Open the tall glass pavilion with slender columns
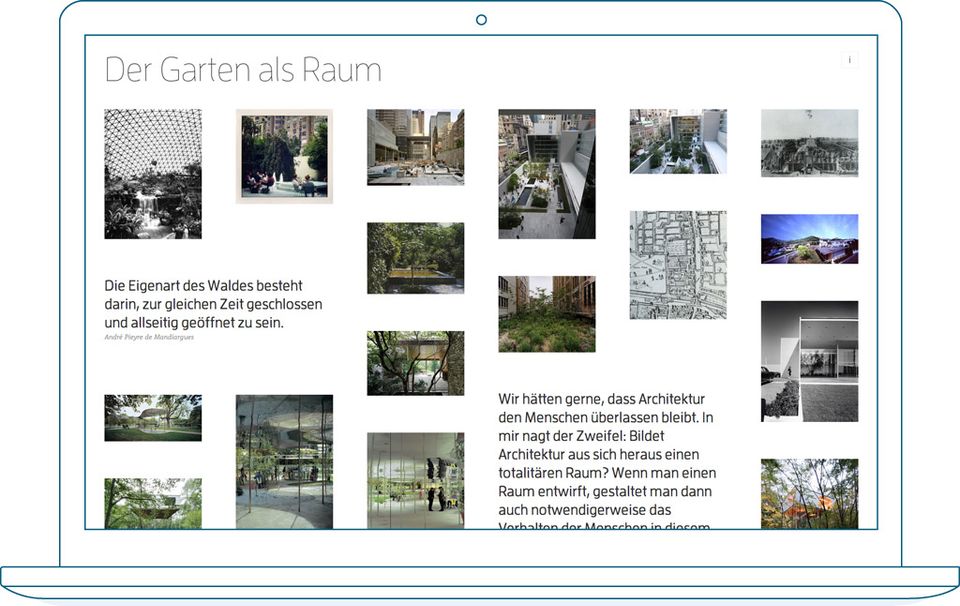Image resolution: width=960 pixels, height=606 pixels. click(x=284, y=461)
